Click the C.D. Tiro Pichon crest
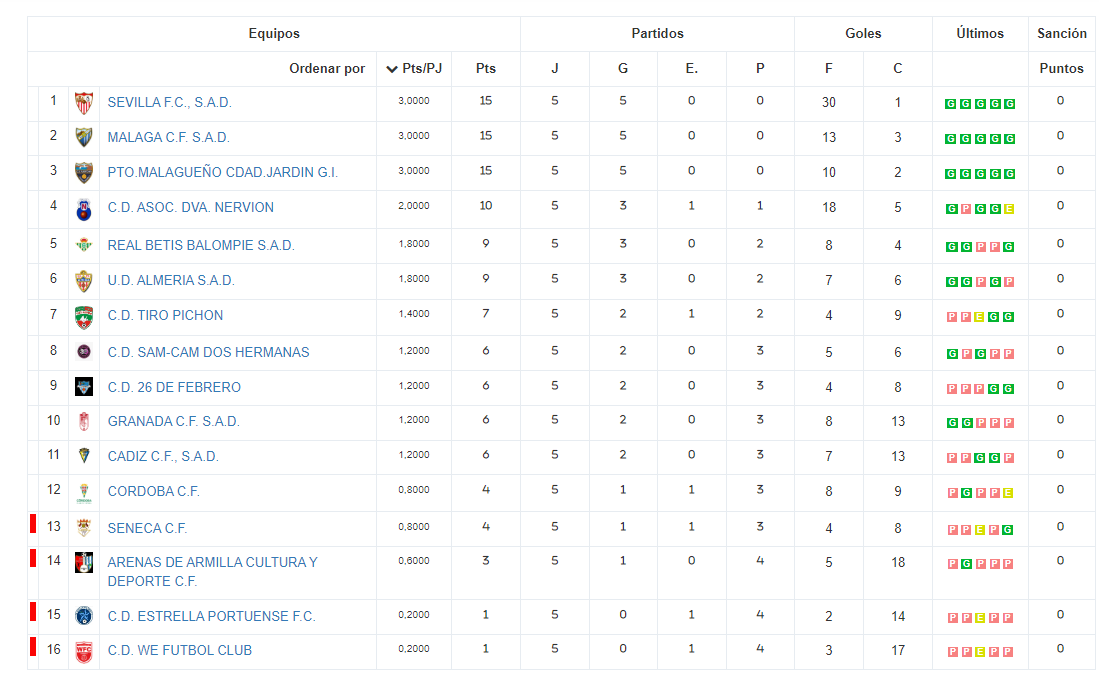 coord(83,317)
